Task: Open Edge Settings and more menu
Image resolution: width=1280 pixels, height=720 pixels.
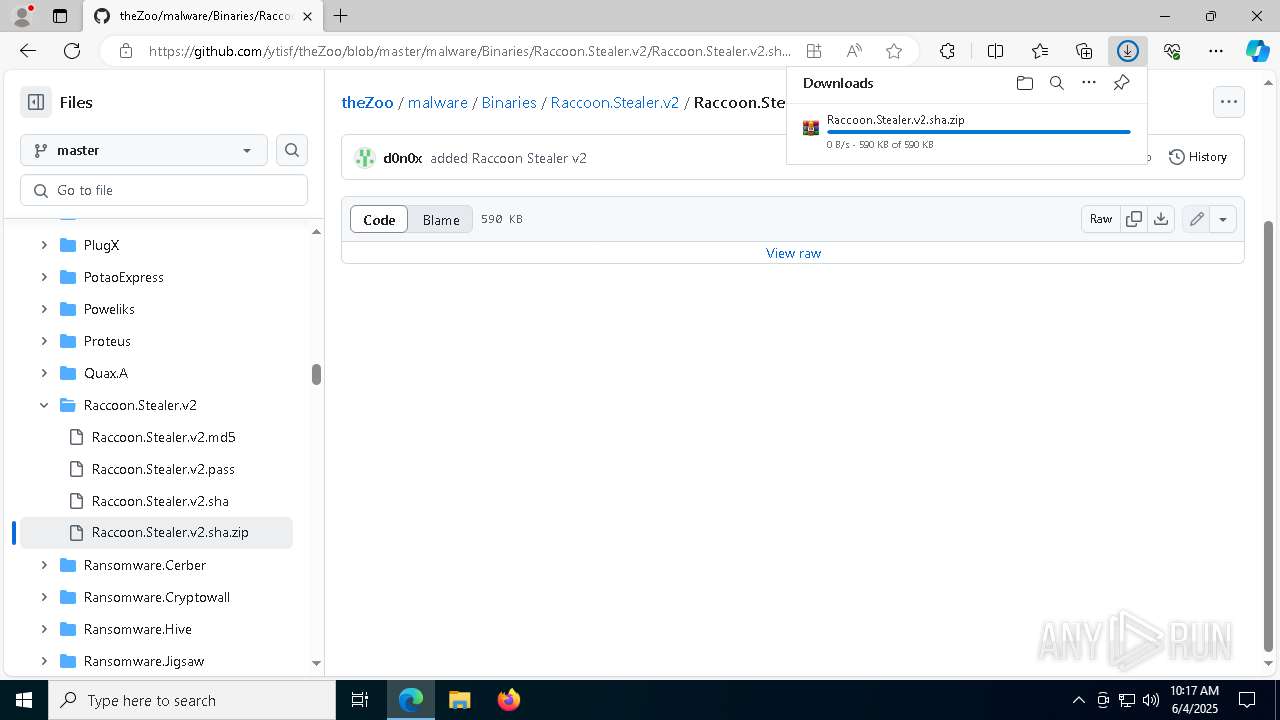Action: [x=1216, y=51]
